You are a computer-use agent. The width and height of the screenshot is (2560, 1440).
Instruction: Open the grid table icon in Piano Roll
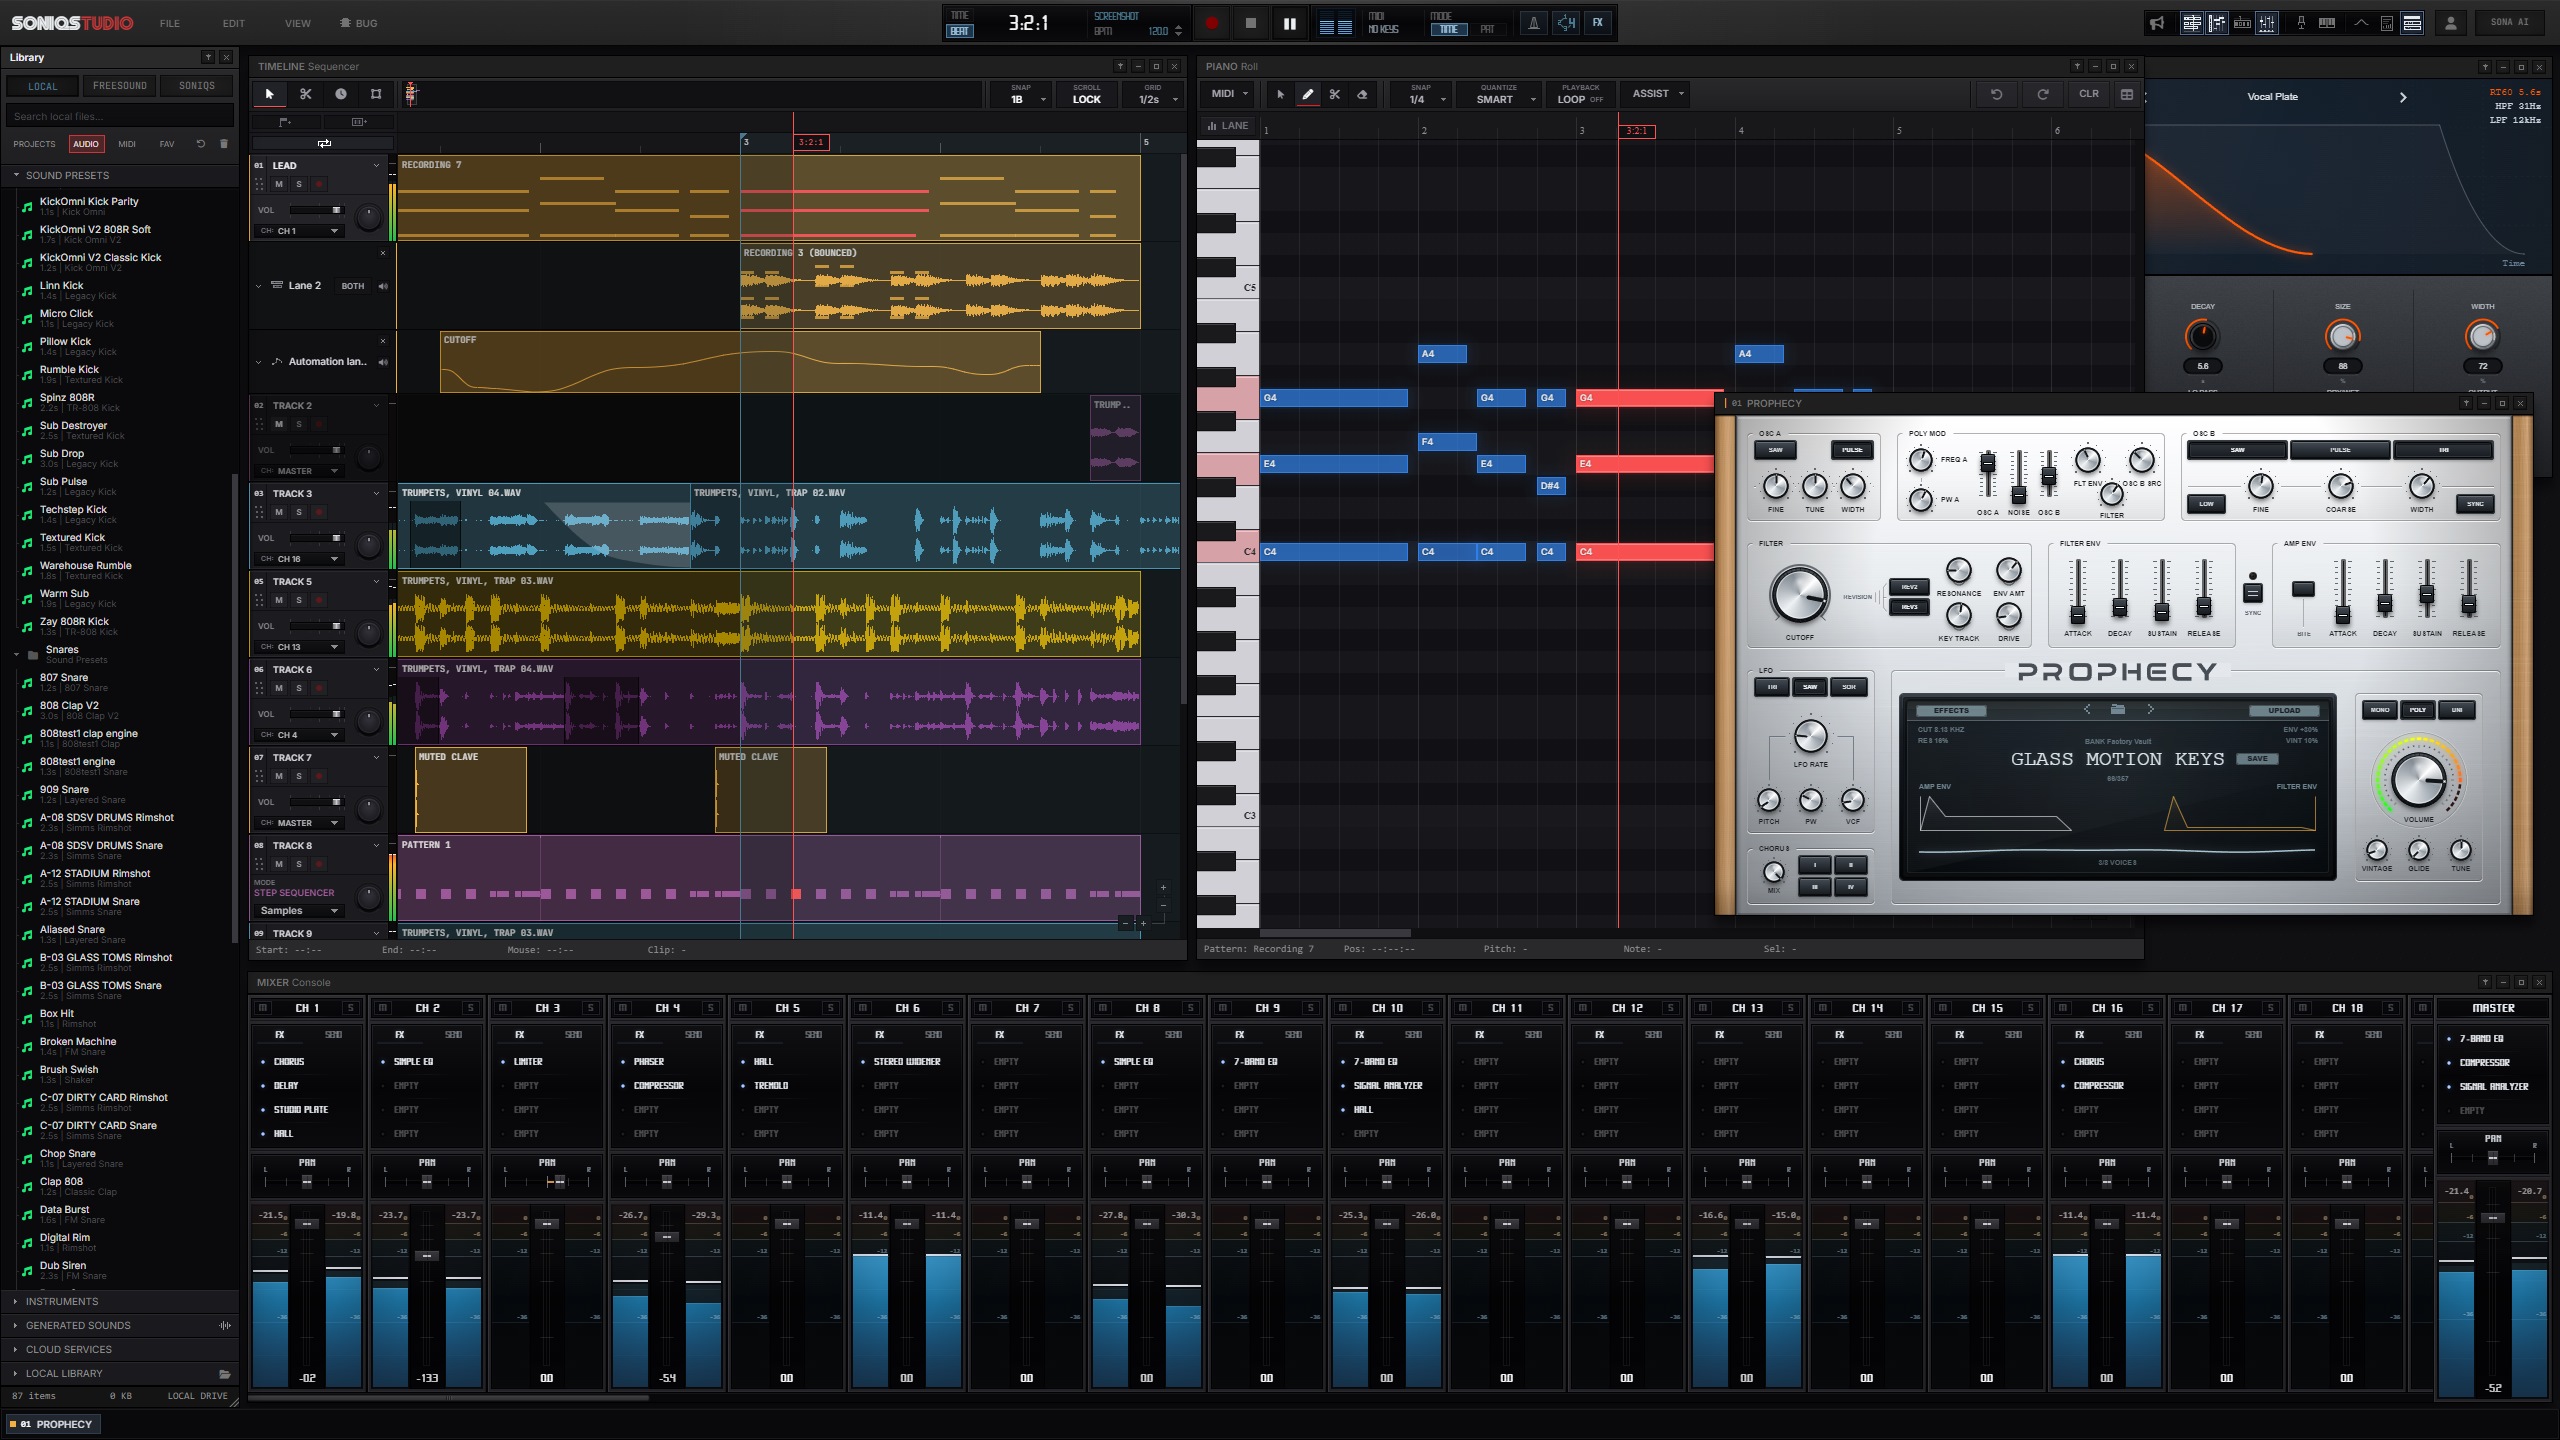tap(2127, 94)
